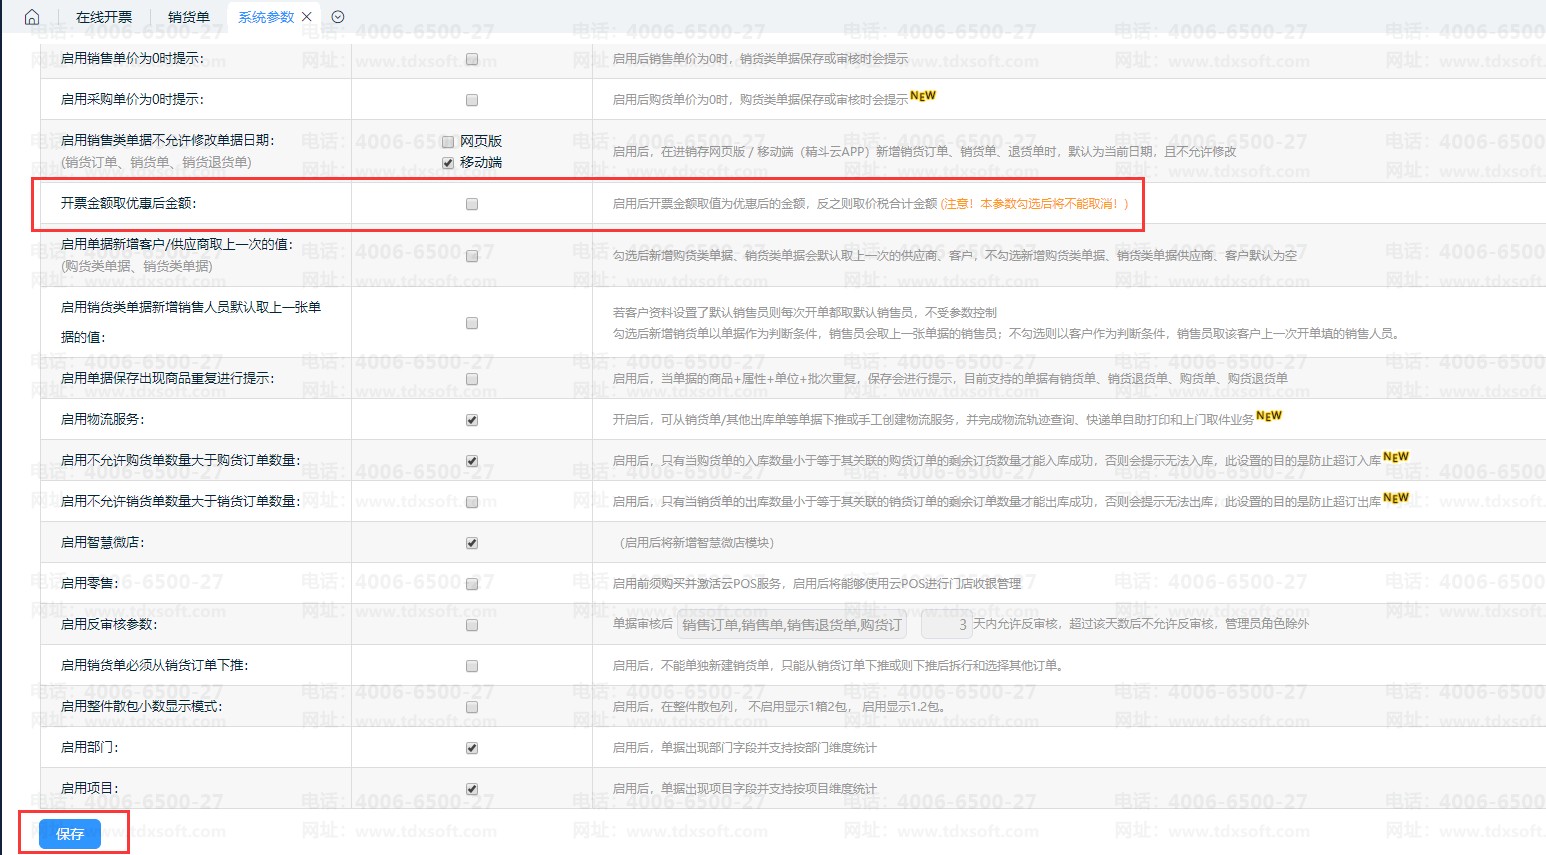Image resolution: width=1546 pixels, height=855 pixels.
Task: Go to the home page icon
Action: (x=31, y=17)
